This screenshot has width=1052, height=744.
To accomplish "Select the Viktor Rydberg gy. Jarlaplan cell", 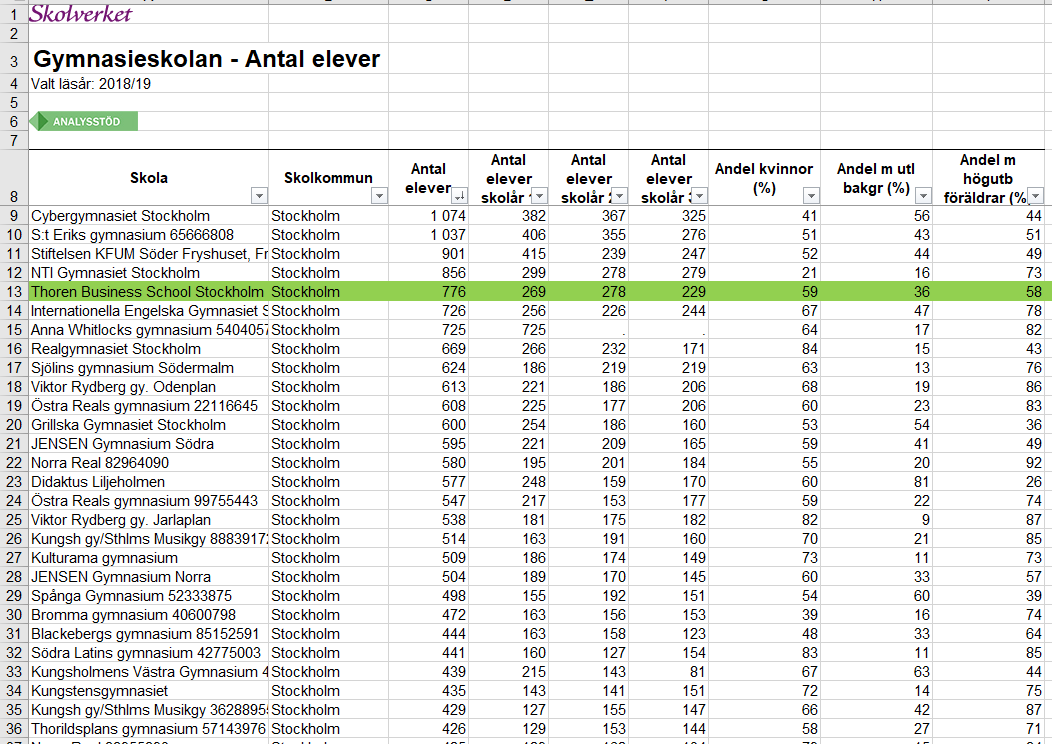I will pos(148,520).
